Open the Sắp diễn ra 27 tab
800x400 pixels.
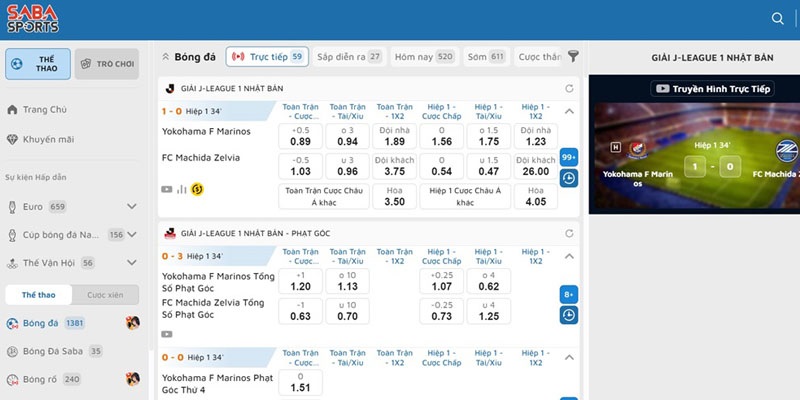click(349, 57)
